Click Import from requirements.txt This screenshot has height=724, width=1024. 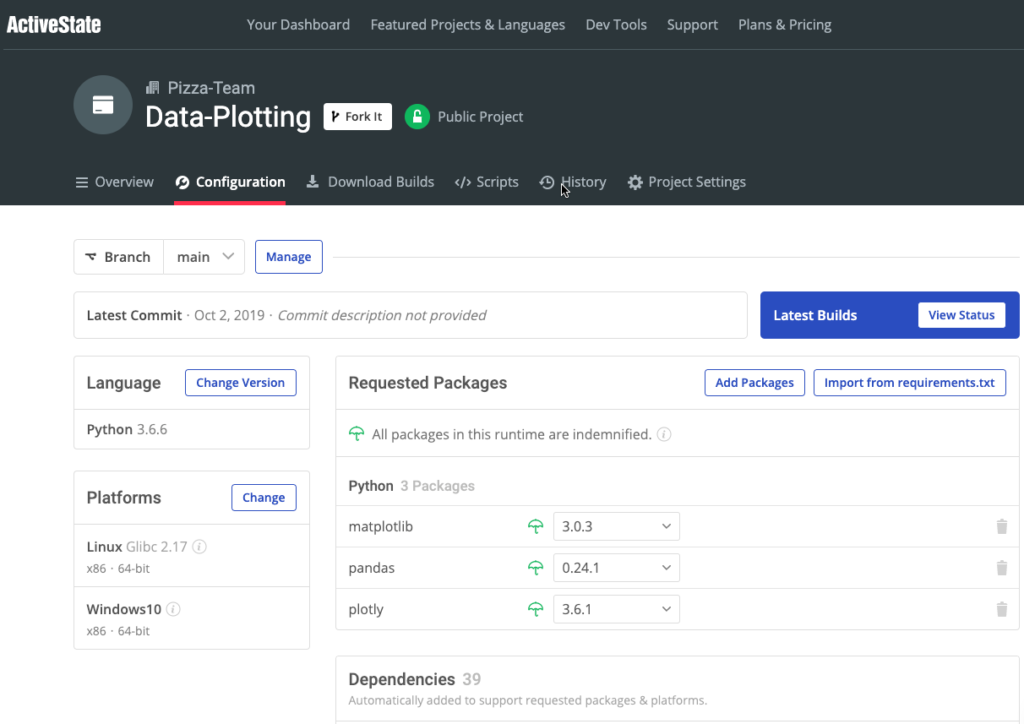[x=909, y=382]
